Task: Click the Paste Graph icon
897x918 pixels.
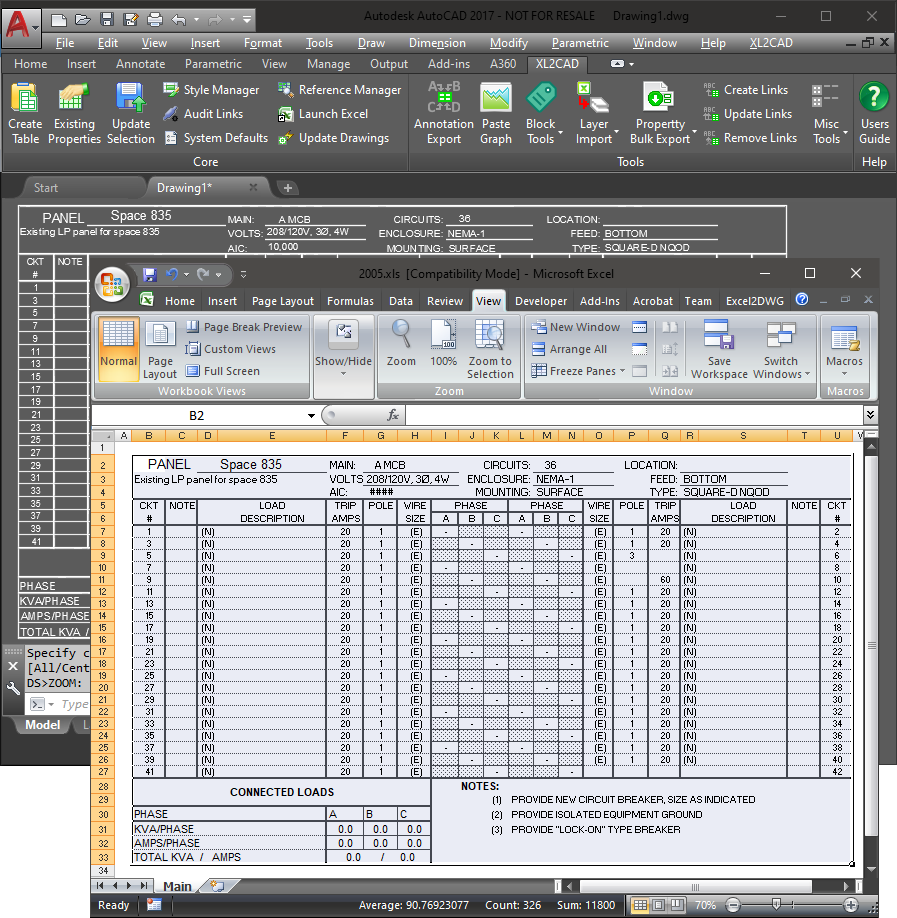Action: pos(495,100)
